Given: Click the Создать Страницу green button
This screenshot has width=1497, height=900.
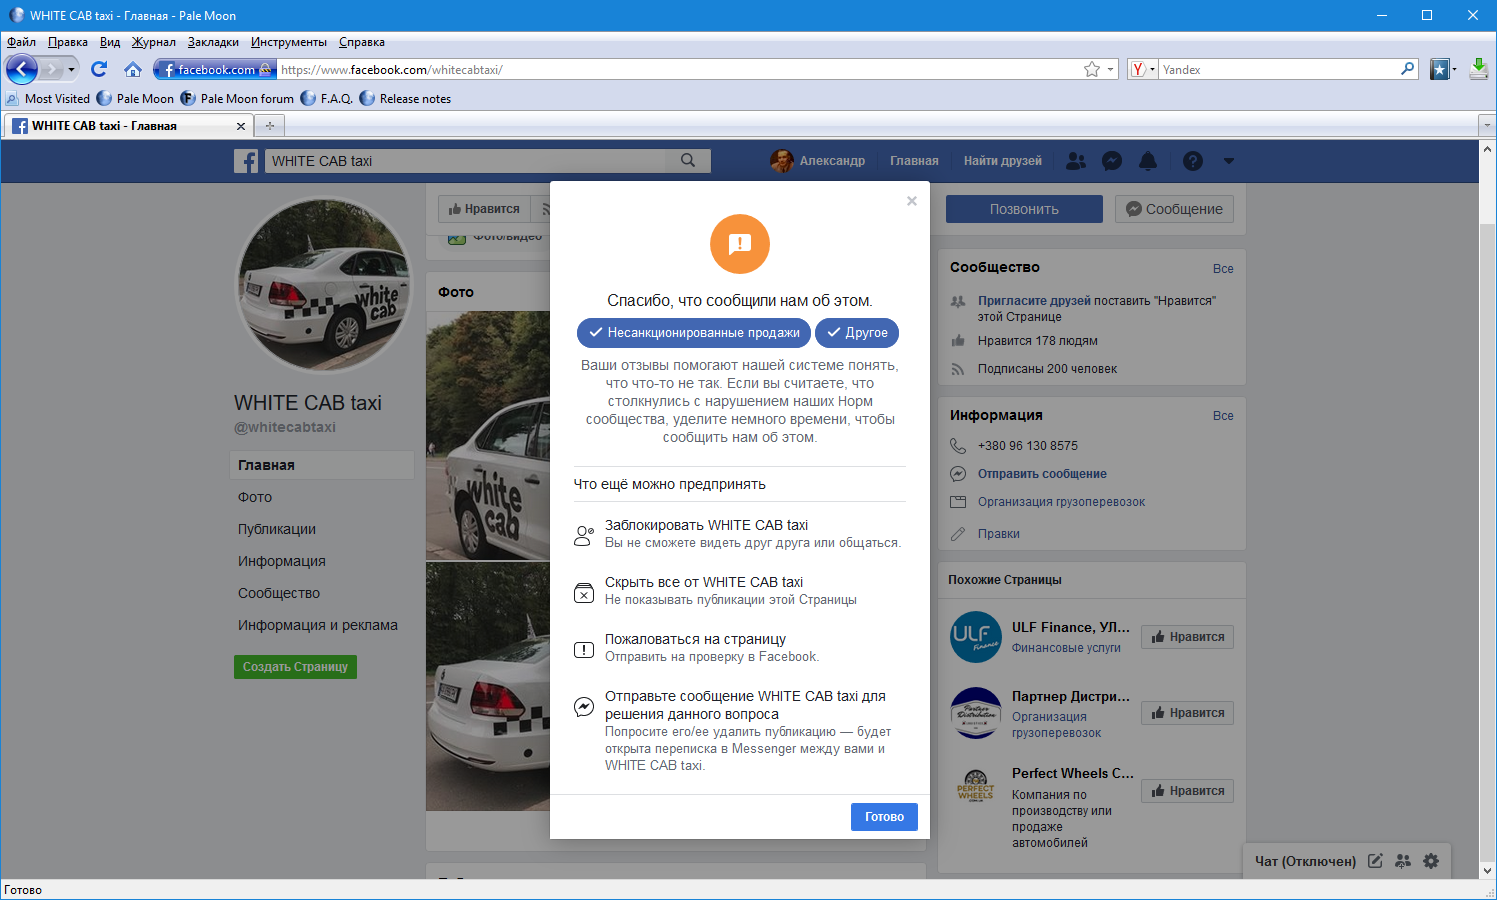Looking at the screenshot, I should [x=295, y=667].
